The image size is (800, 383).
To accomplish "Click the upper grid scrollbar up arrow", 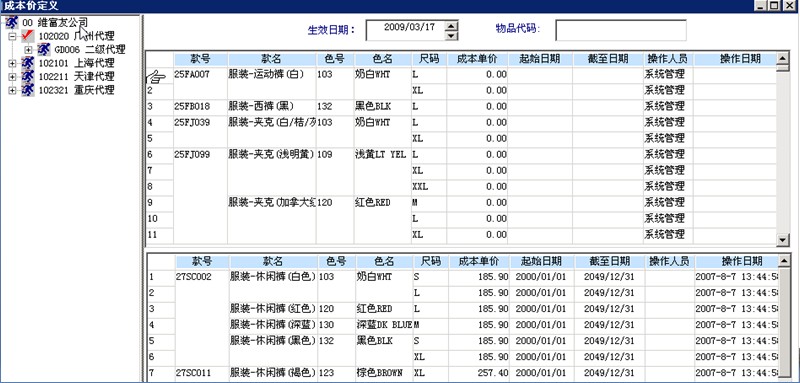I will 782,59.
